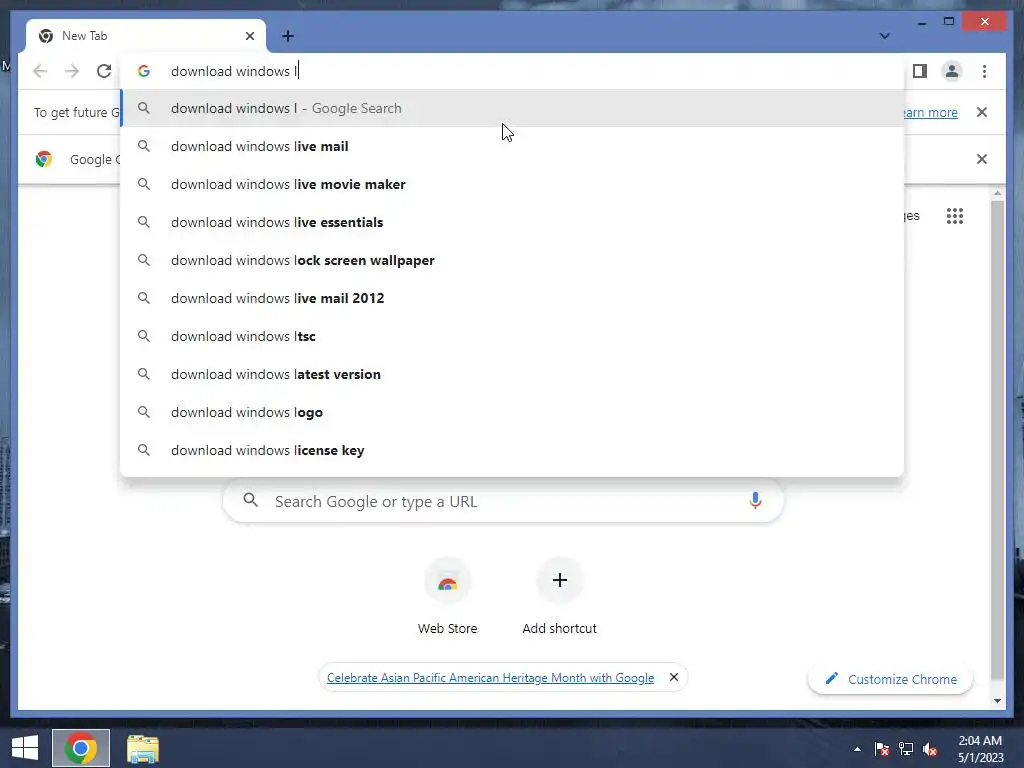Dismiss the Google Chrome default browser bar
Viewport: 1024px width, 768px height.
982,159
